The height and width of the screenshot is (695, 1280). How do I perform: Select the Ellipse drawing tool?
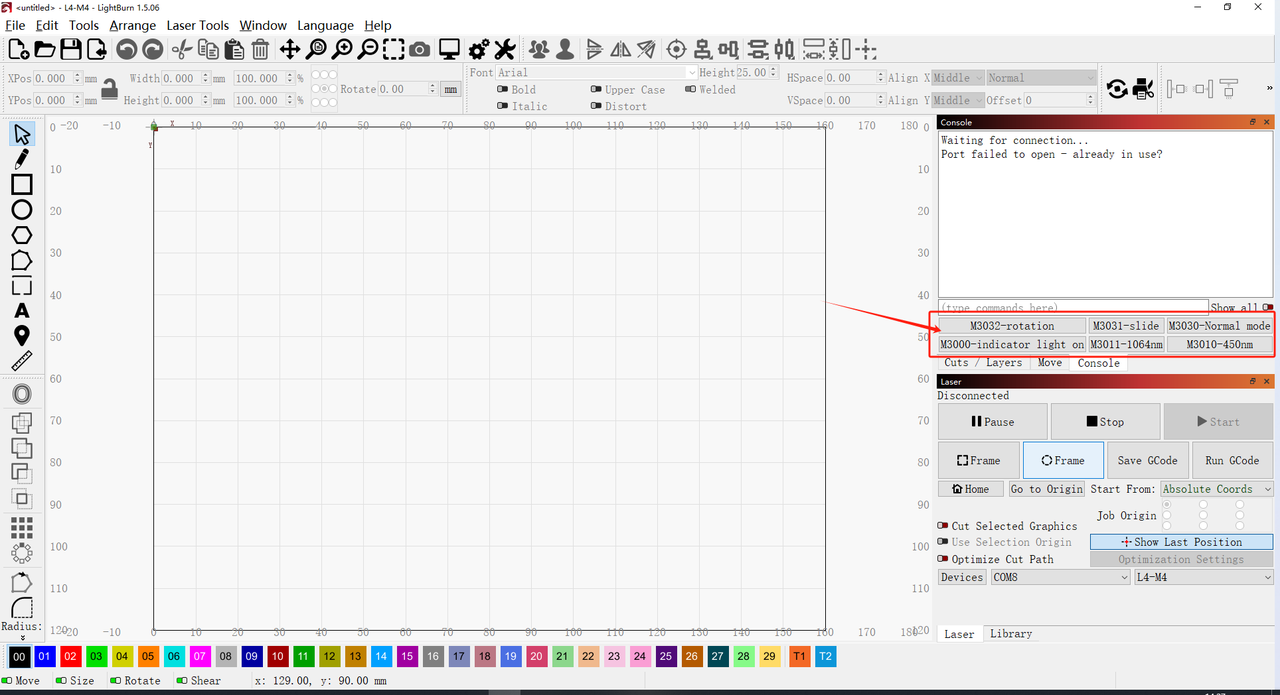pyautogui.click(x=21, y=209)
